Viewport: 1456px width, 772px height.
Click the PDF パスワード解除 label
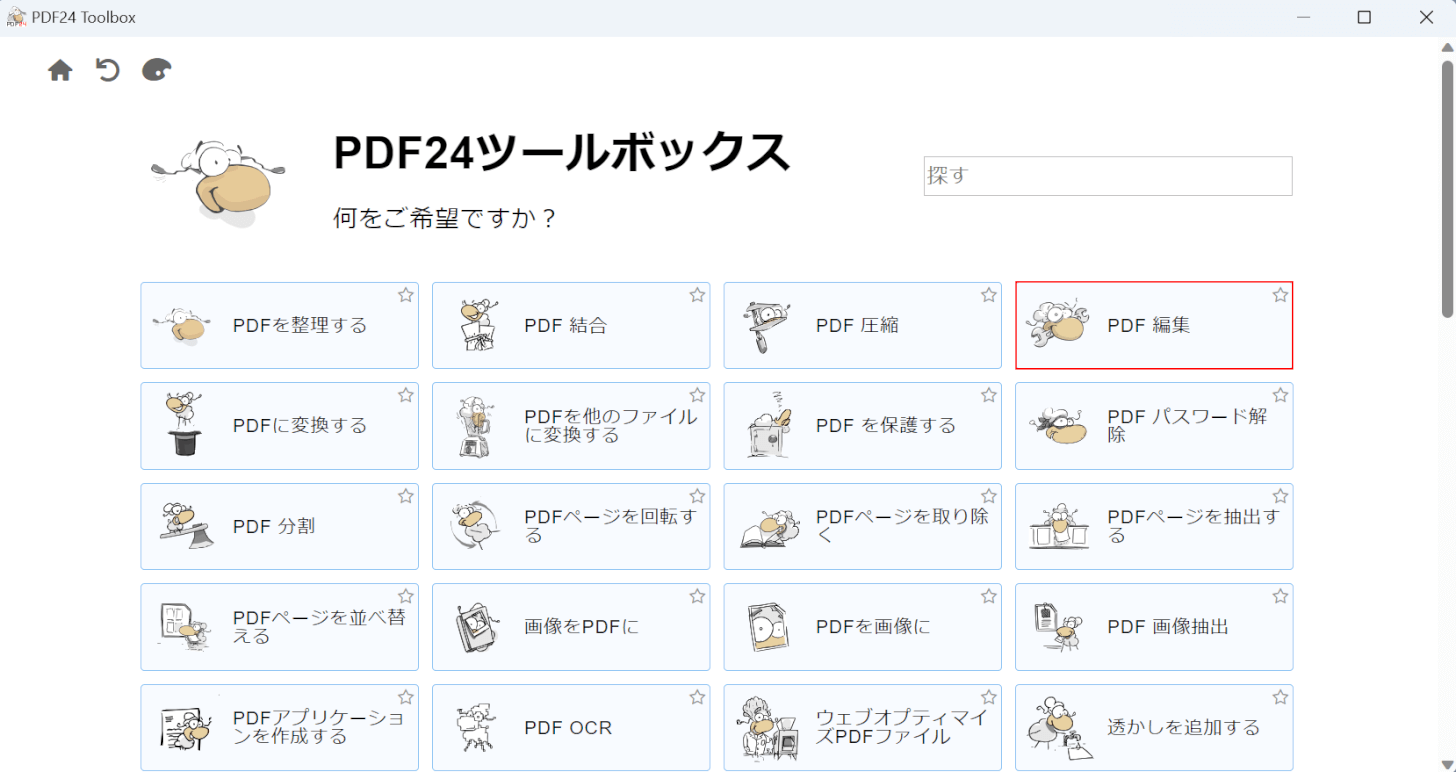pos(1187,426)
